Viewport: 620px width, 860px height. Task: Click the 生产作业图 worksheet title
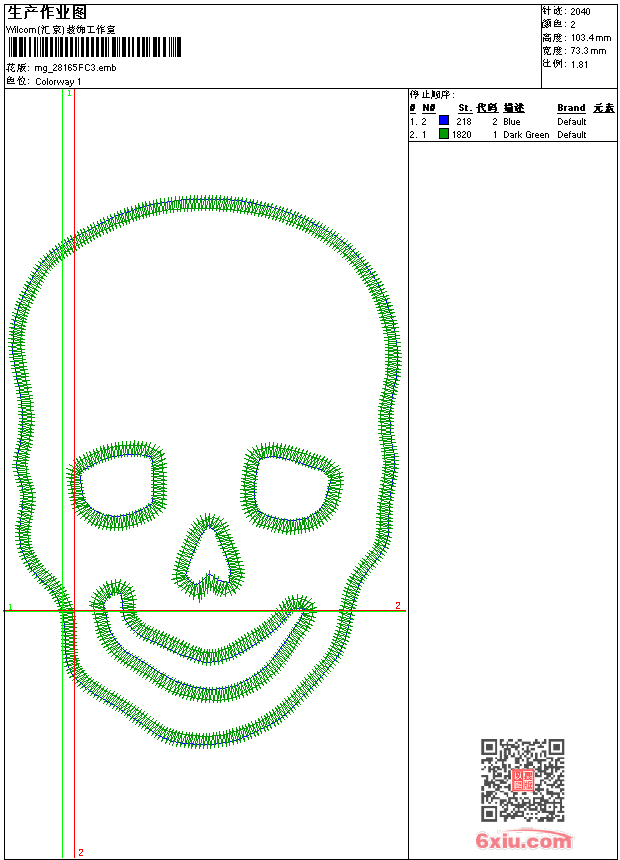pyautogui.click(x=47, y=12)
